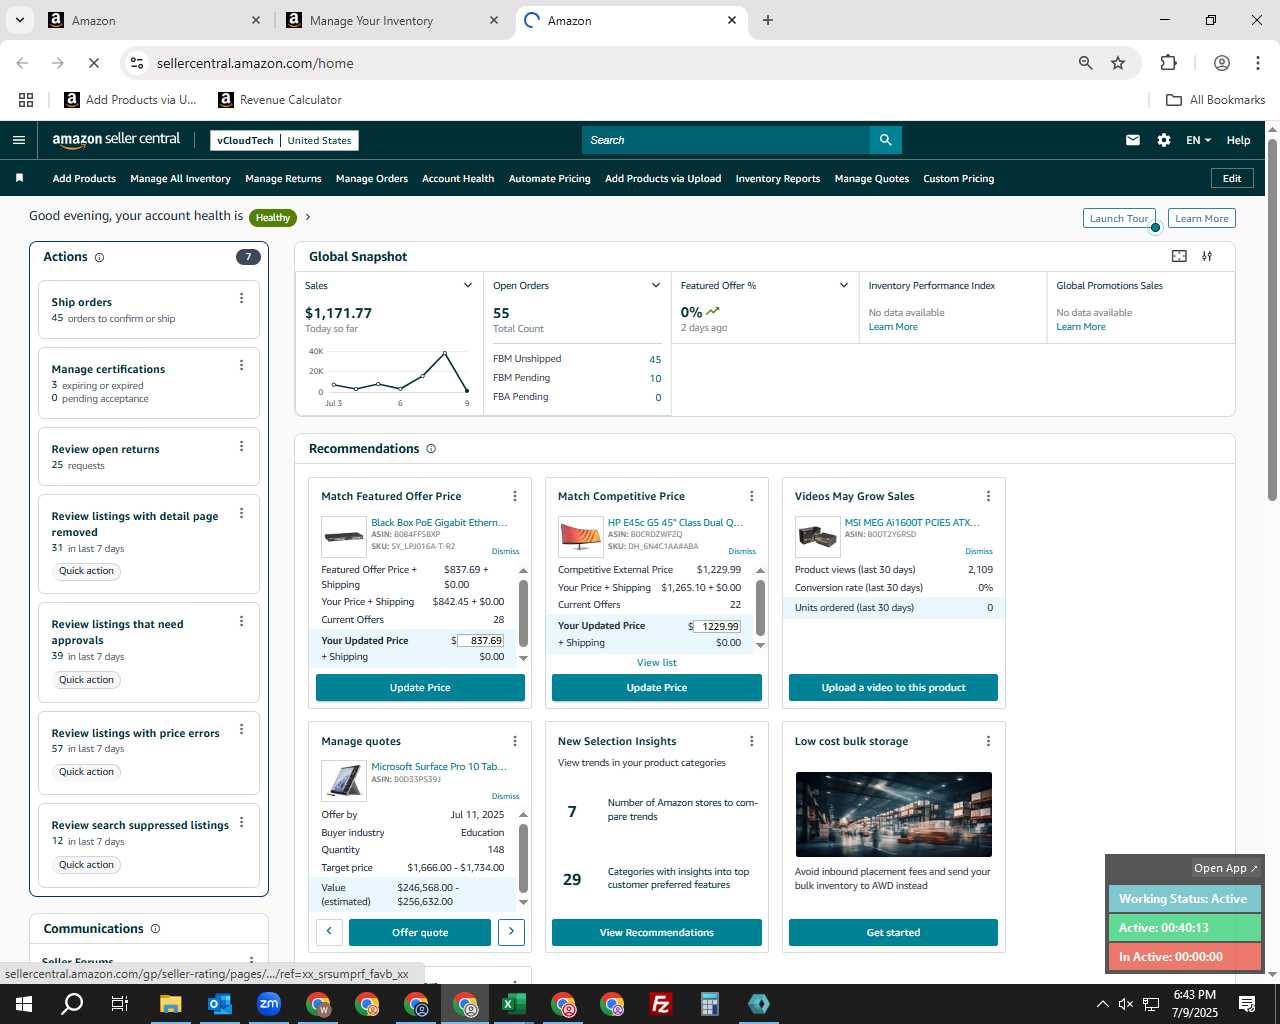
Task: Open New Selection Insights card menu
Action: 752,741
